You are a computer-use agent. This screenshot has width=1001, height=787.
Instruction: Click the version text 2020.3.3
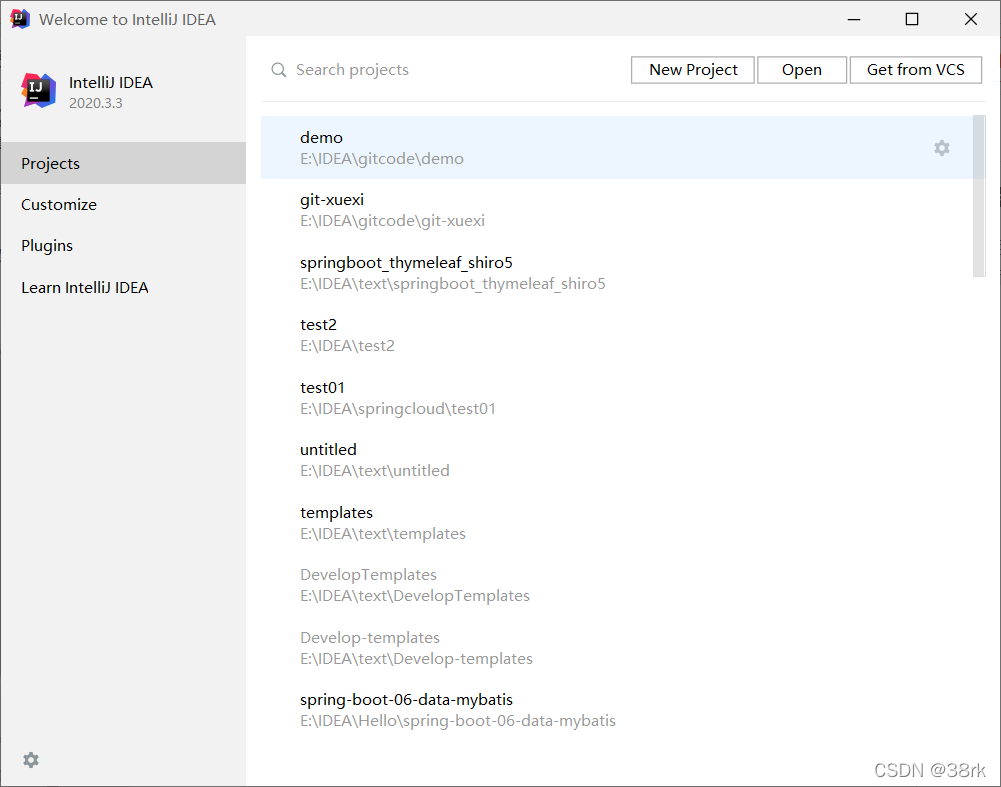[96, 103]
